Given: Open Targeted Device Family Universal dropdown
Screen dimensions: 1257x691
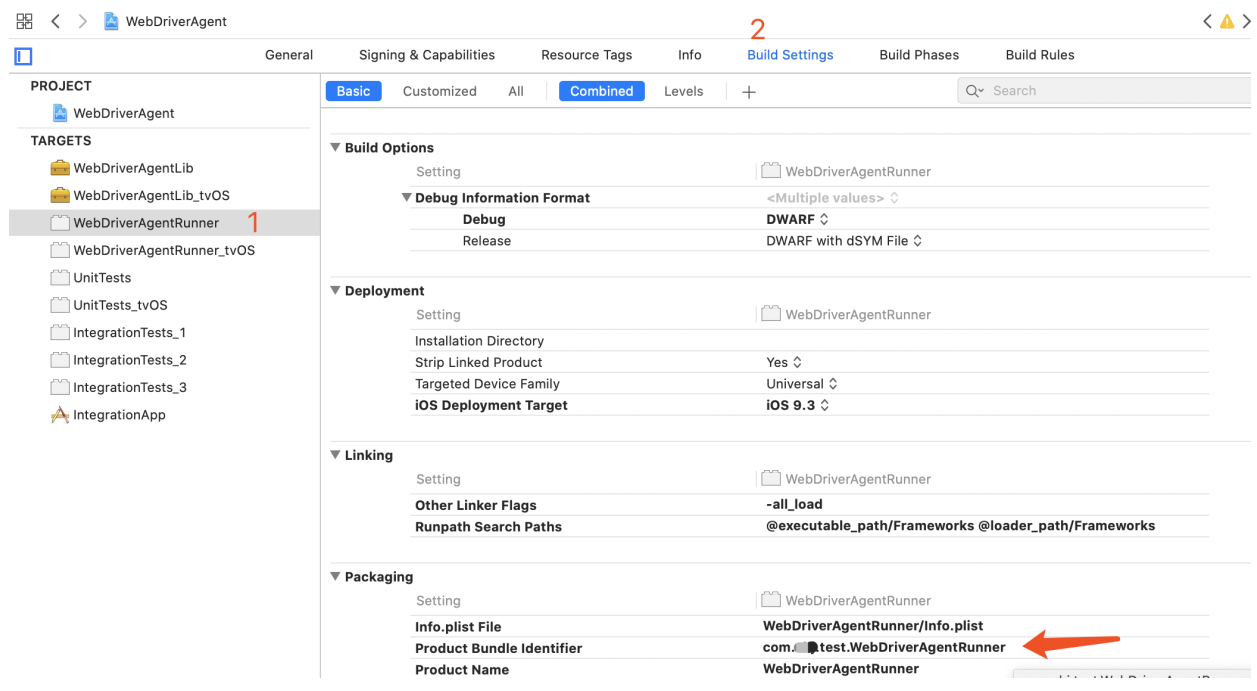Looking at the screenshot, I should pos(802,384).
